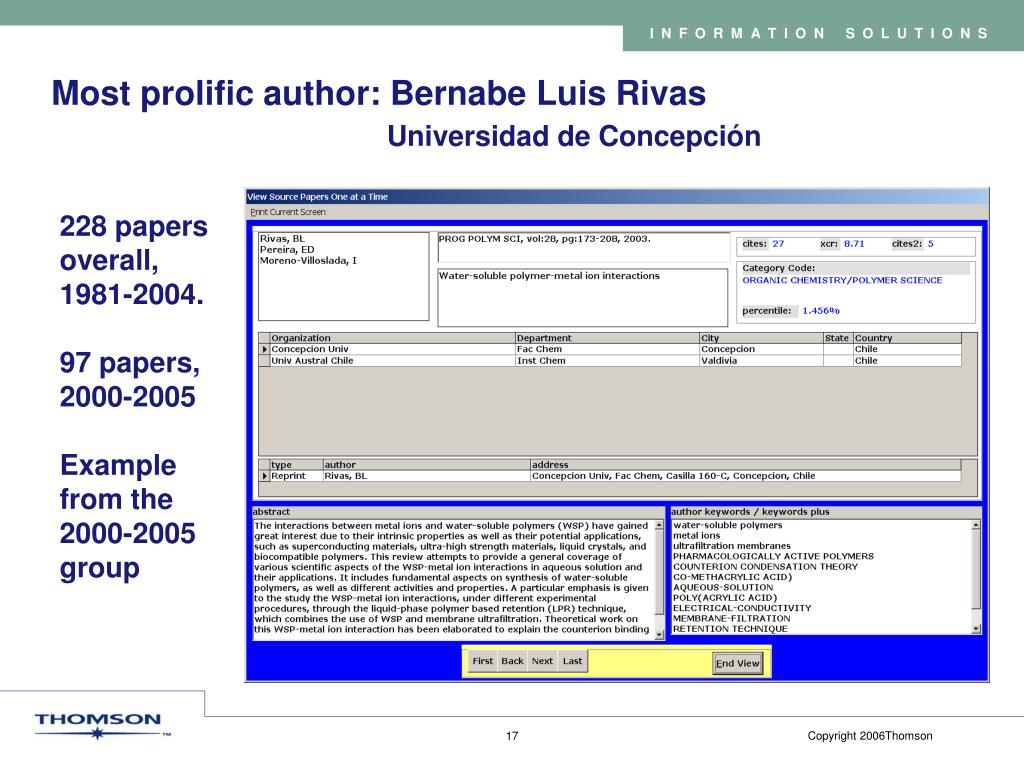
Task: Select keyword 'ELECTRICAL-CONDUCTIVITY'
Action: tap(742, 608)
